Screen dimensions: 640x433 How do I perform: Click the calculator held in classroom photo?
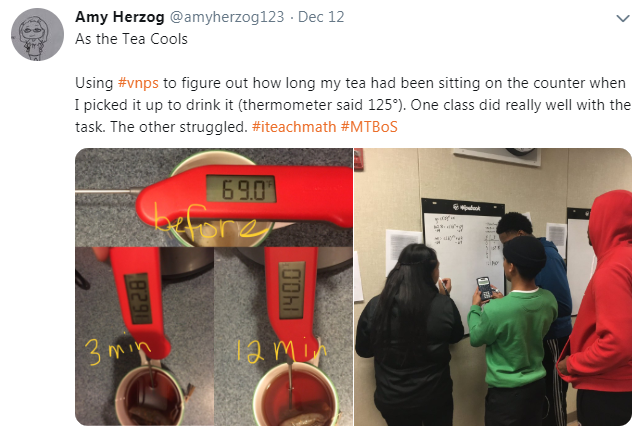[484, 288]
